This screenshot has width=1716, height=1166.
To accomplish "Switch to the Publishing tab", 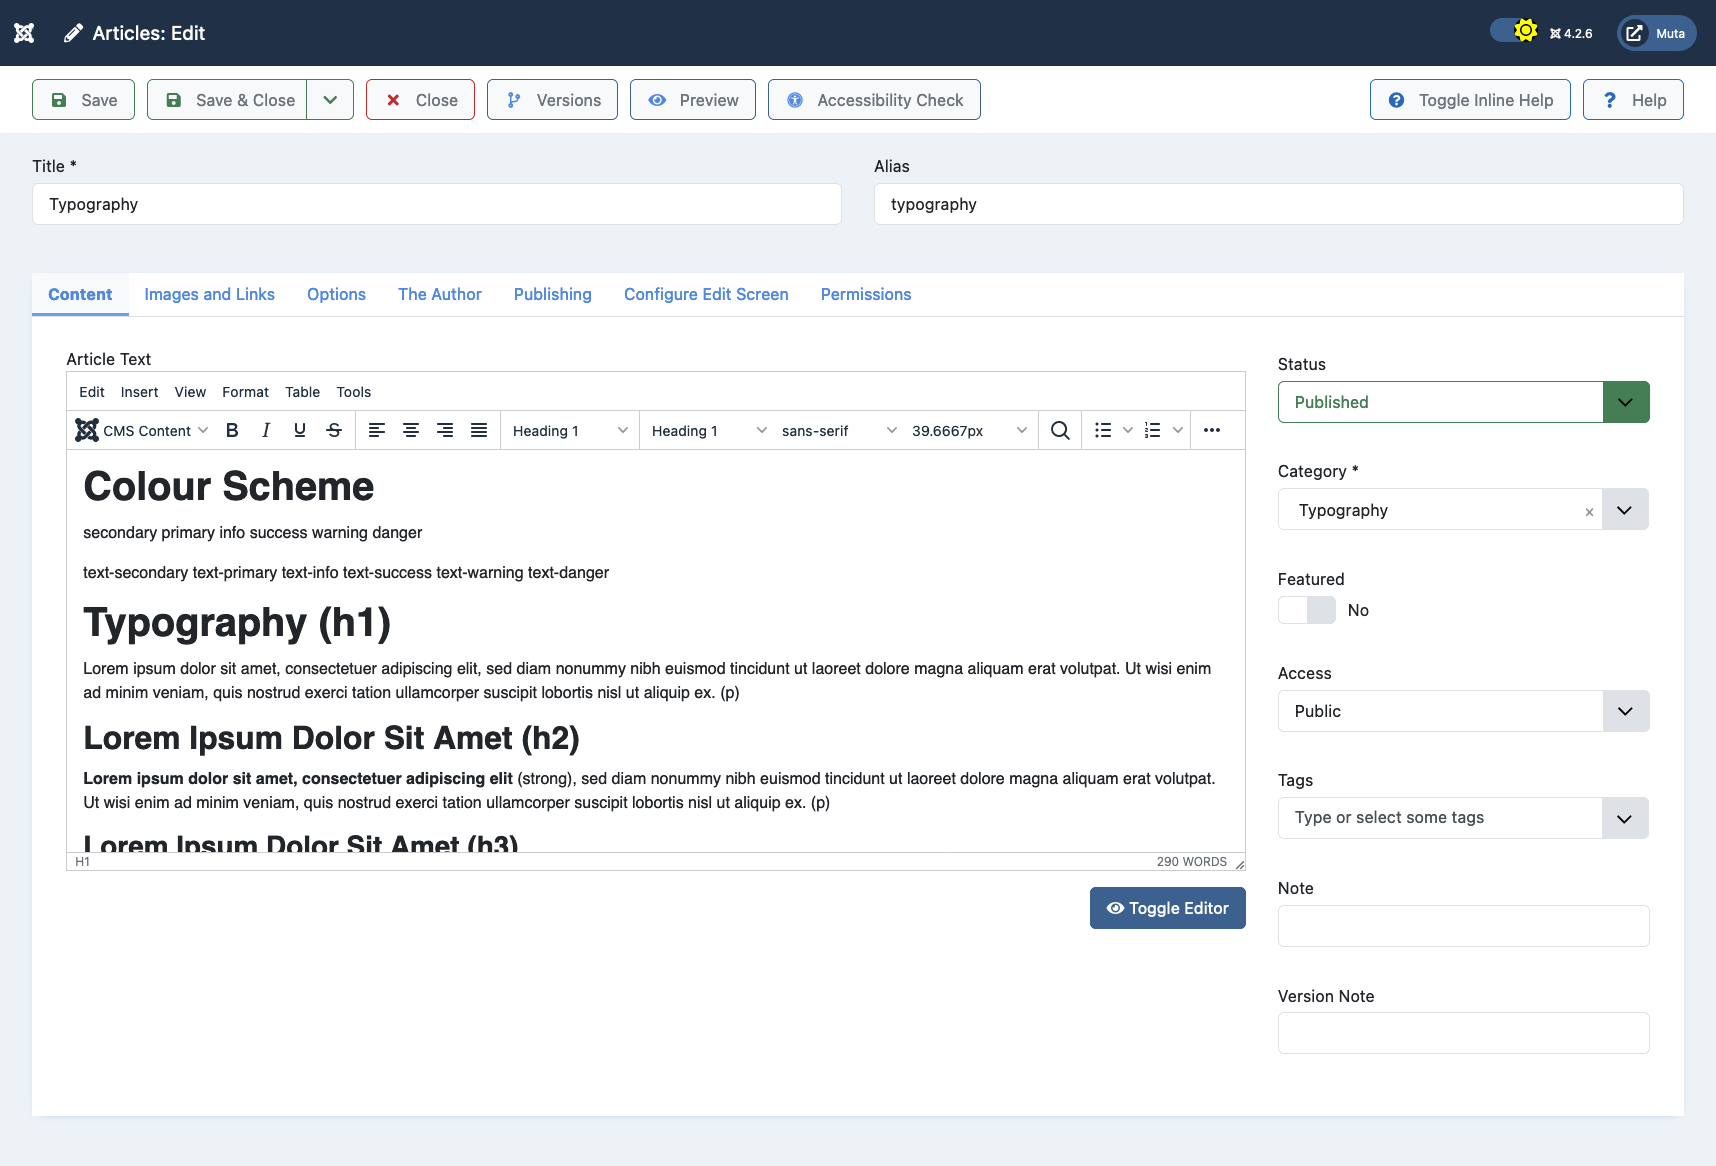I will 552,294.
